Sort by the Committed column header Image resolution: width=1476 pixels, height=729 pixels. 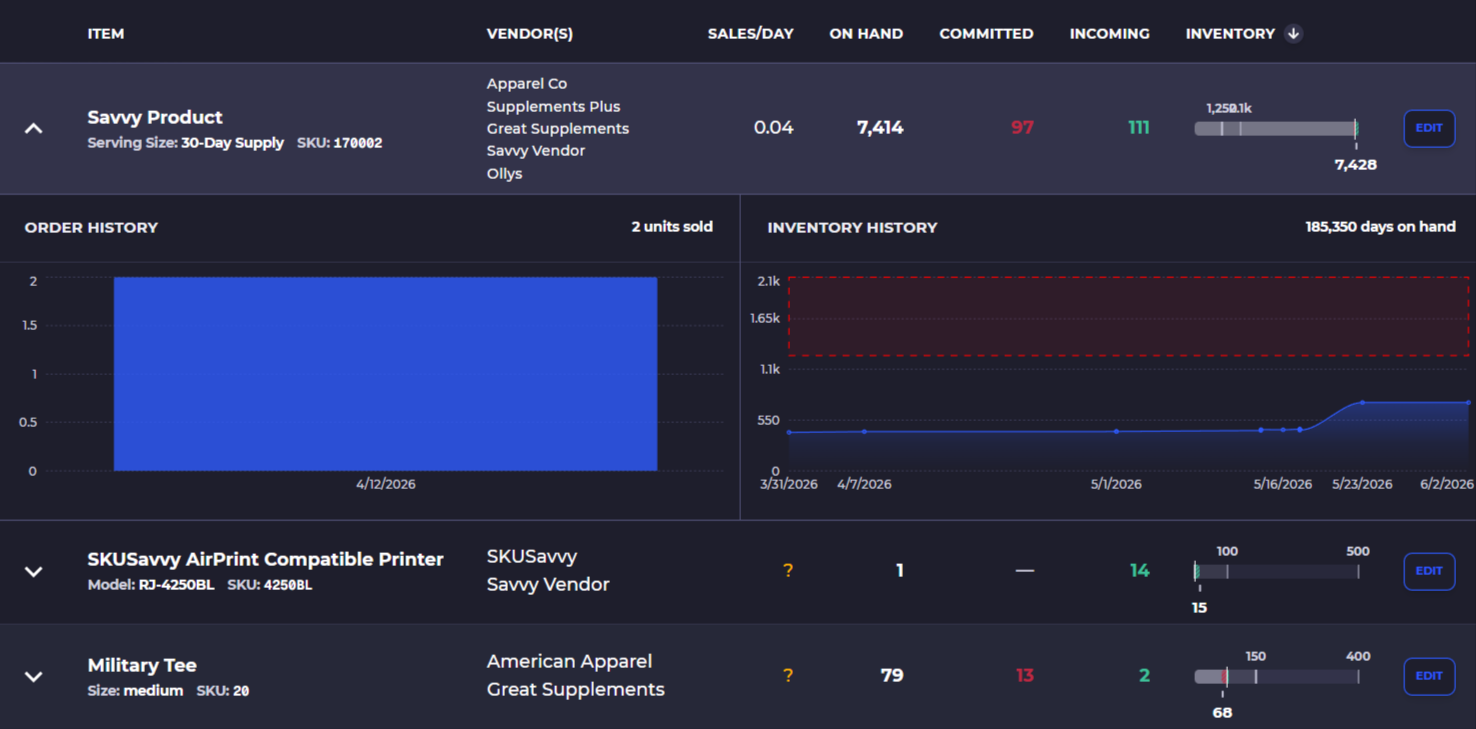tap(986, 34)
